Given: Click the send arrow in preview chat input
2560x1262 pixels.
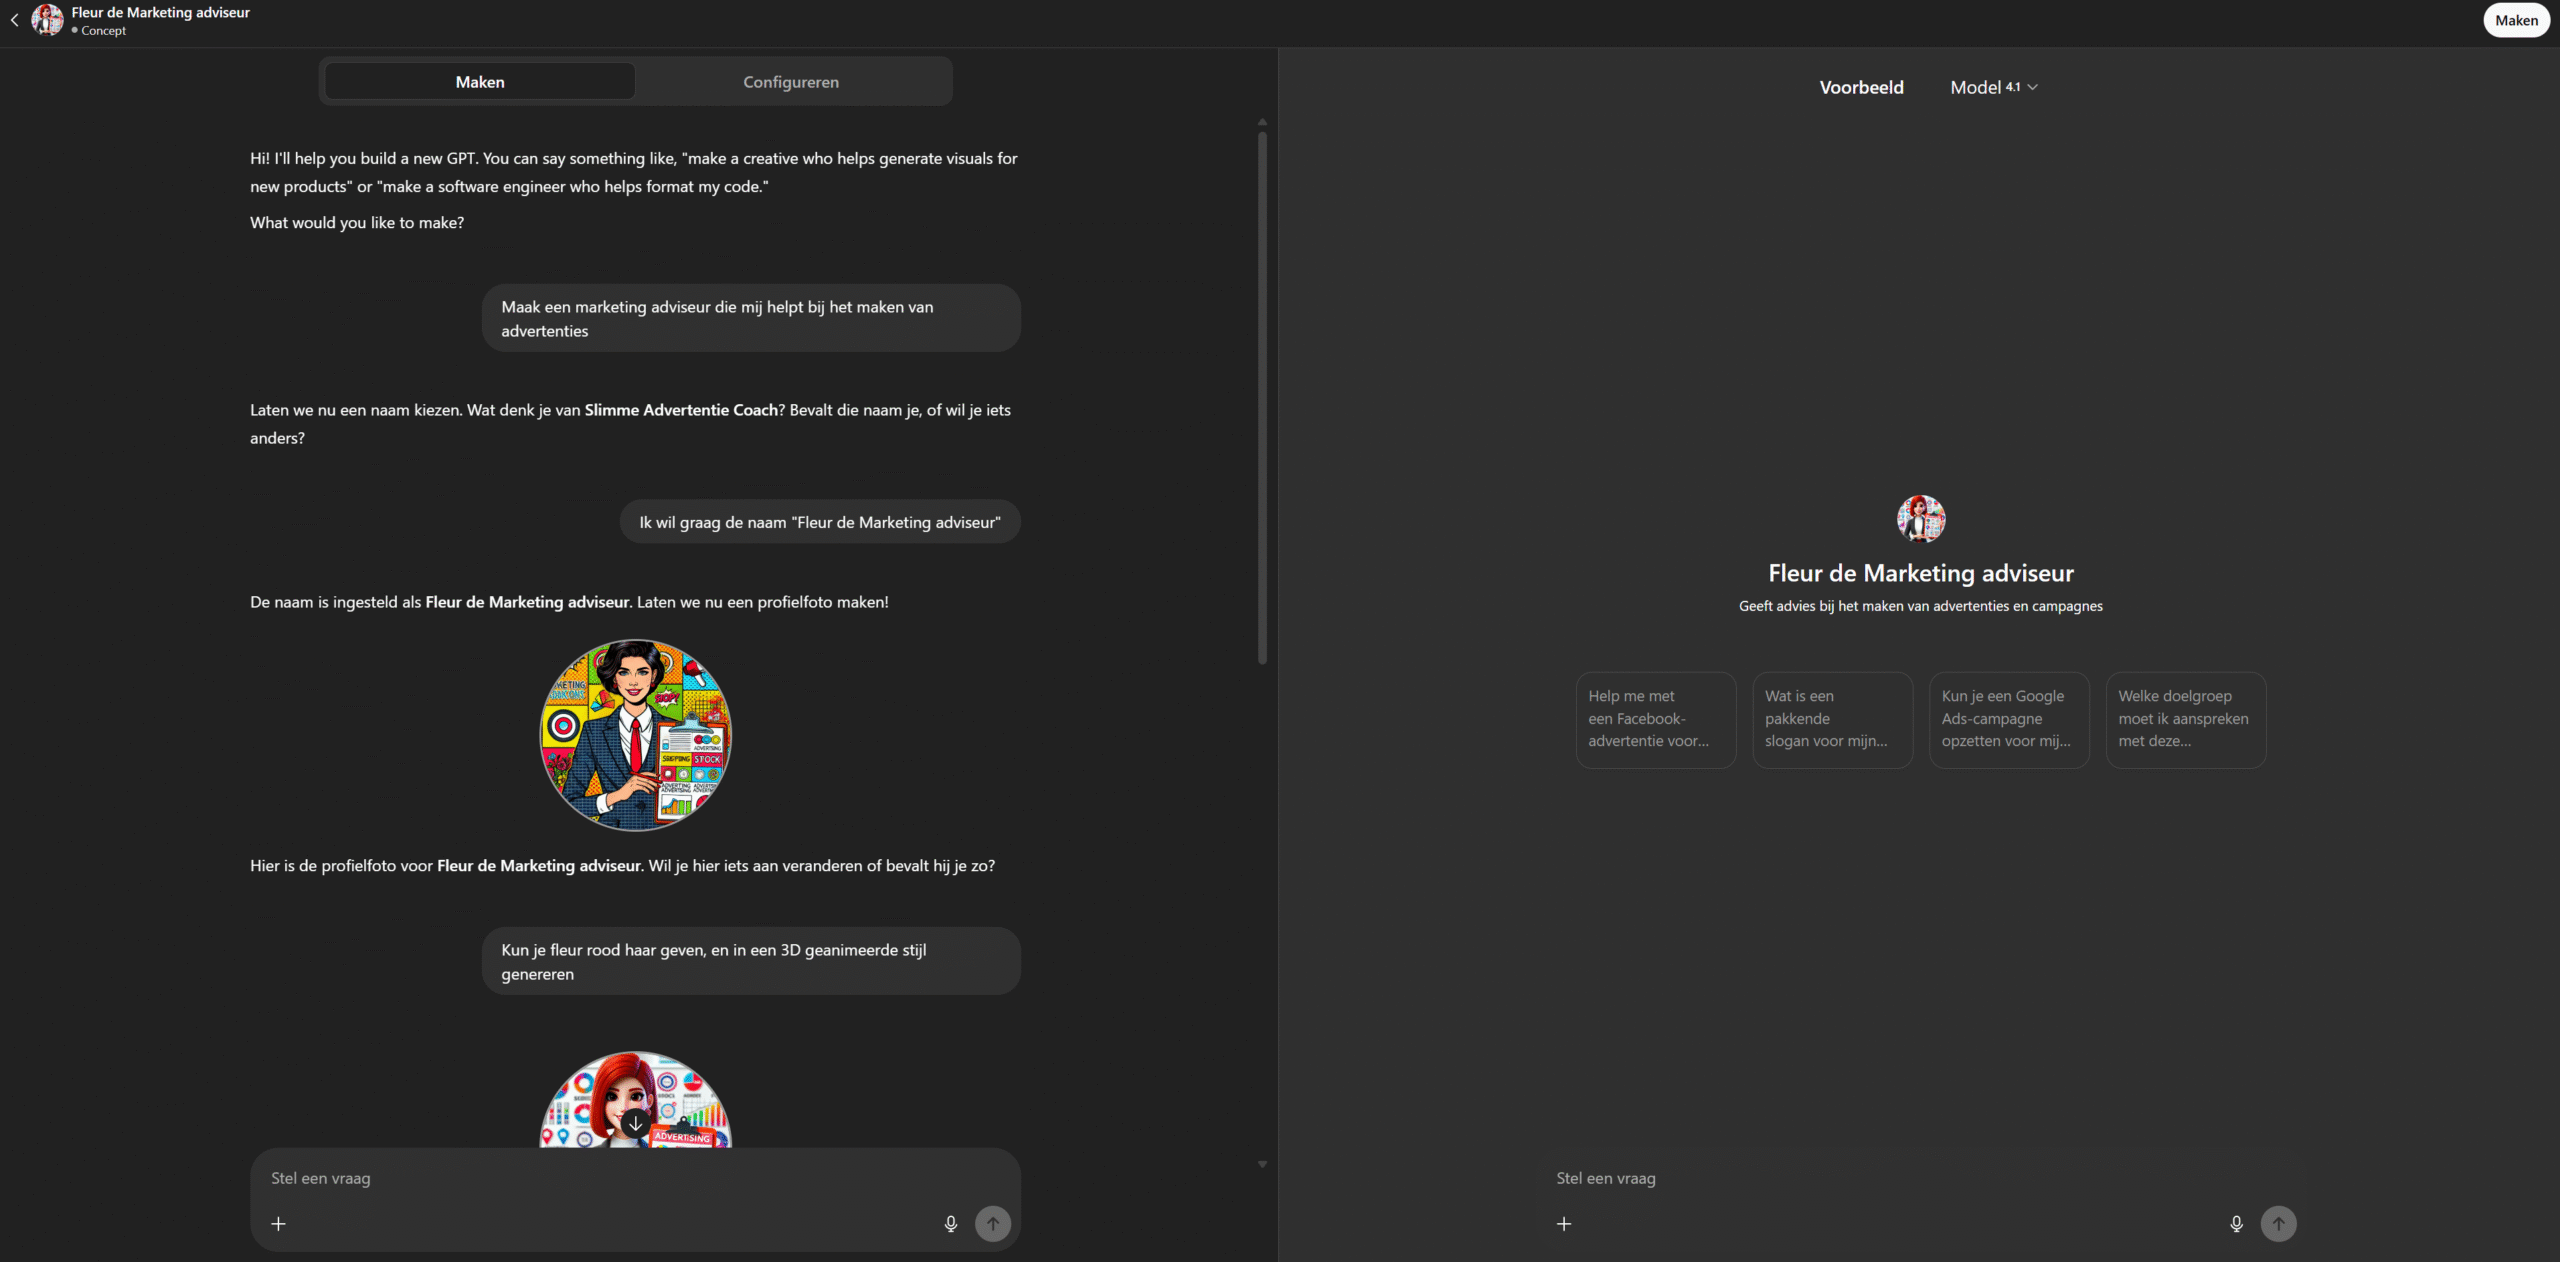Looking at the screenshot, I should 2278,1223.
